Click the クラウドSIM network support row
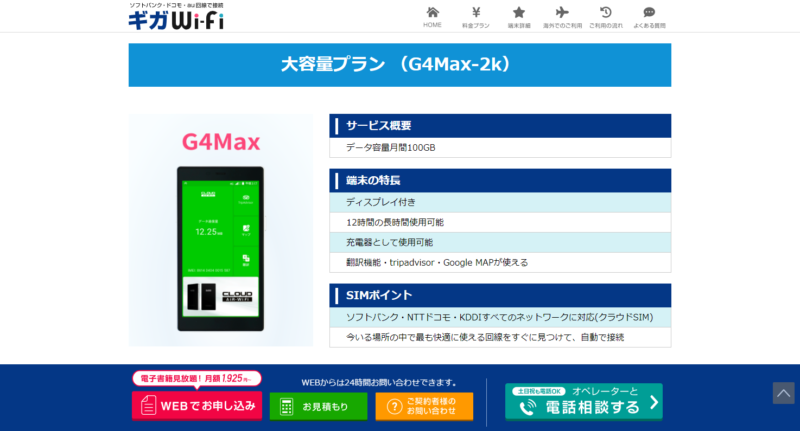 point(500,317)
